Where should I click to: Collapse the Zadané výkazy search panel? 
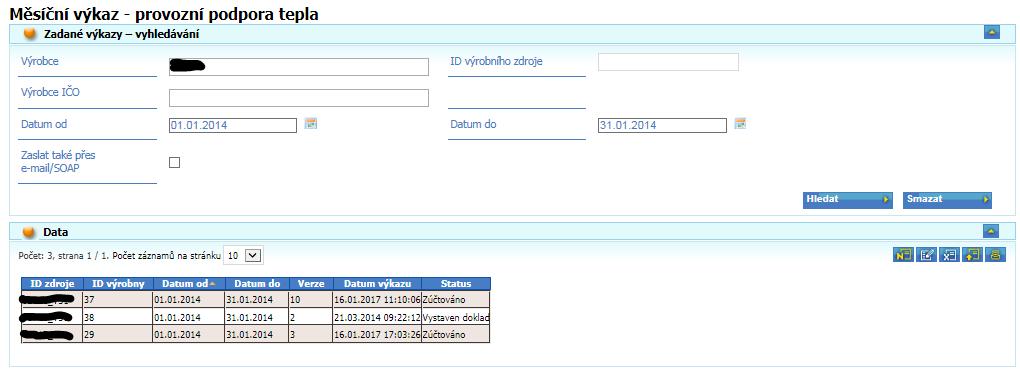click(x=991, y=33)
